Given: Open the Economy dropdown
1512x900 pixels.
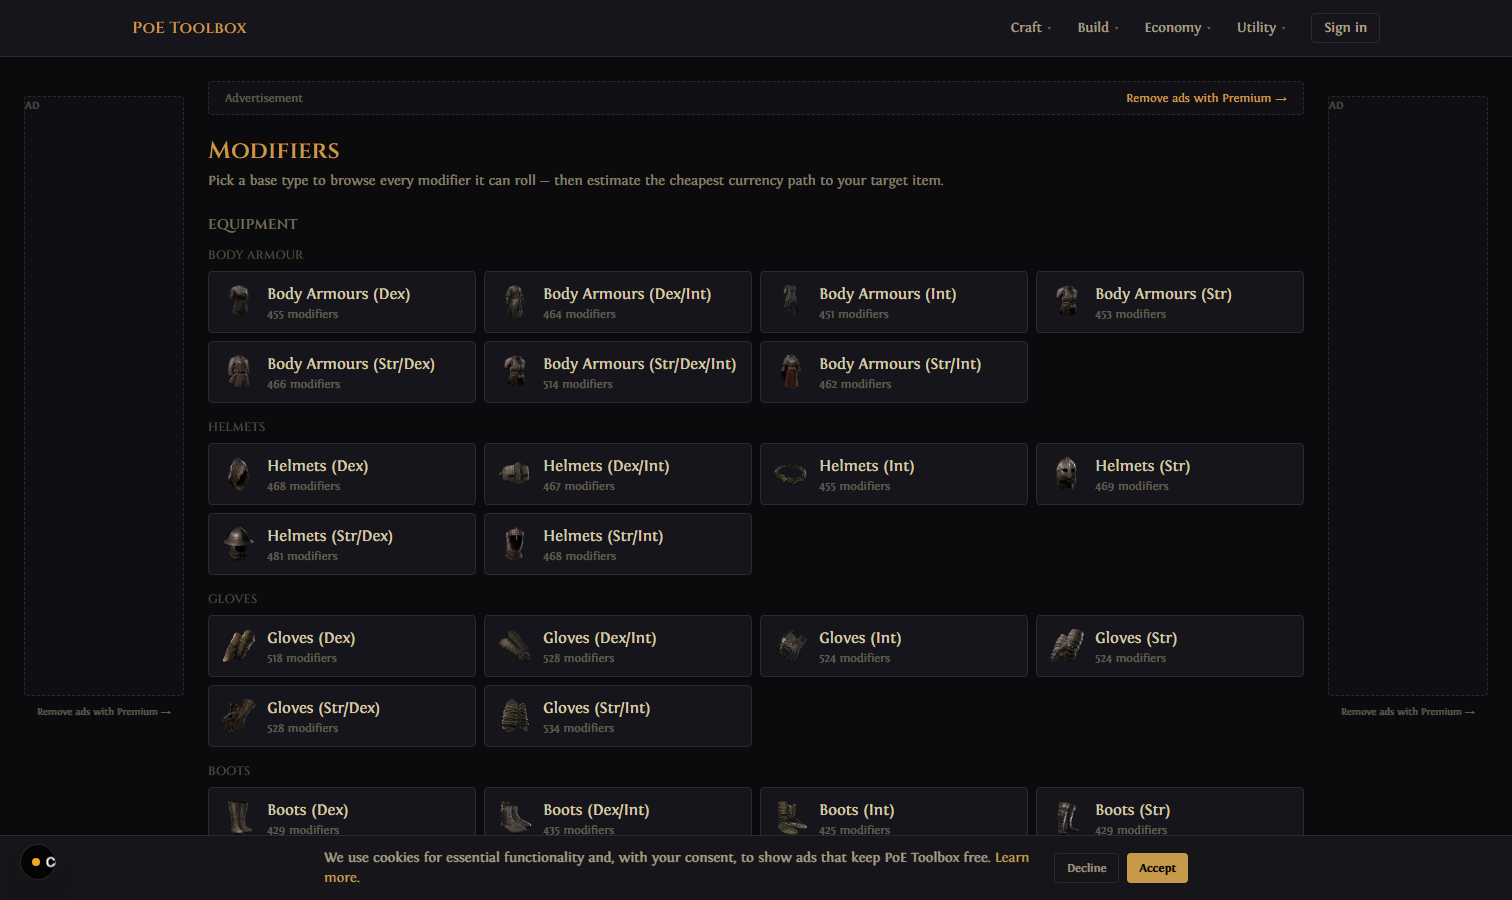Looking at the screenshot, I should coord(1177,28).
